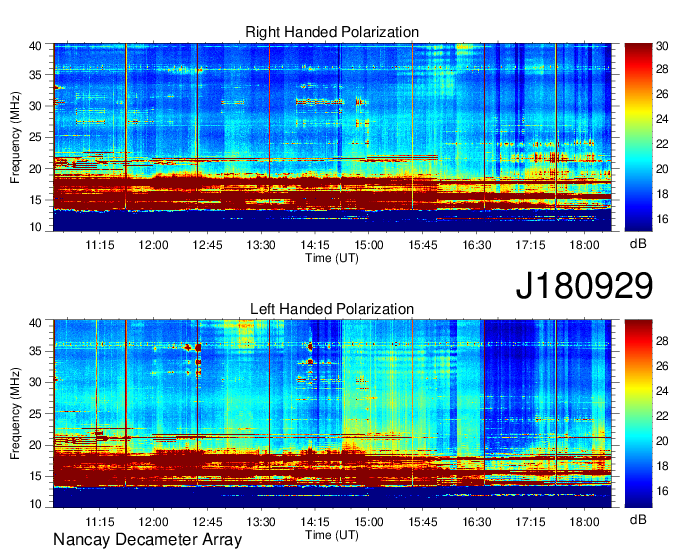Click the "14:15" time tick under Right Handed plot
Viewport: 680px width, 552px height.
[x=315, y=245]
